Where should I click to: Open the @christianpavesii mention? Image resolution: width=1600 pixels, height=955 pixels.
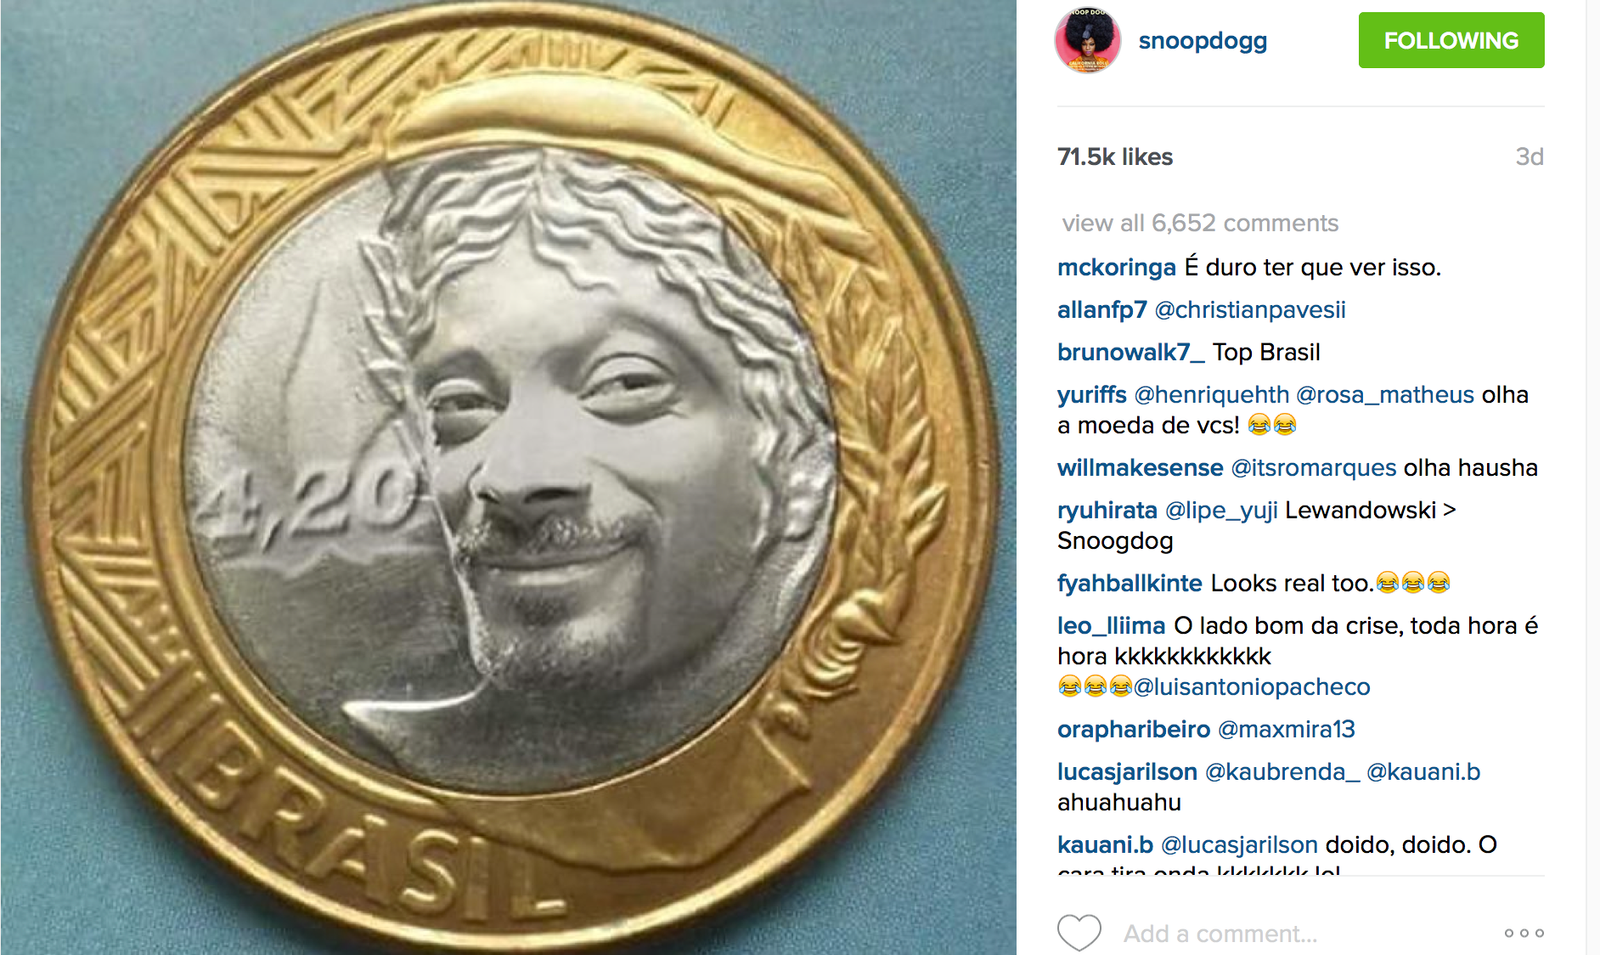tap(1250, 310)
